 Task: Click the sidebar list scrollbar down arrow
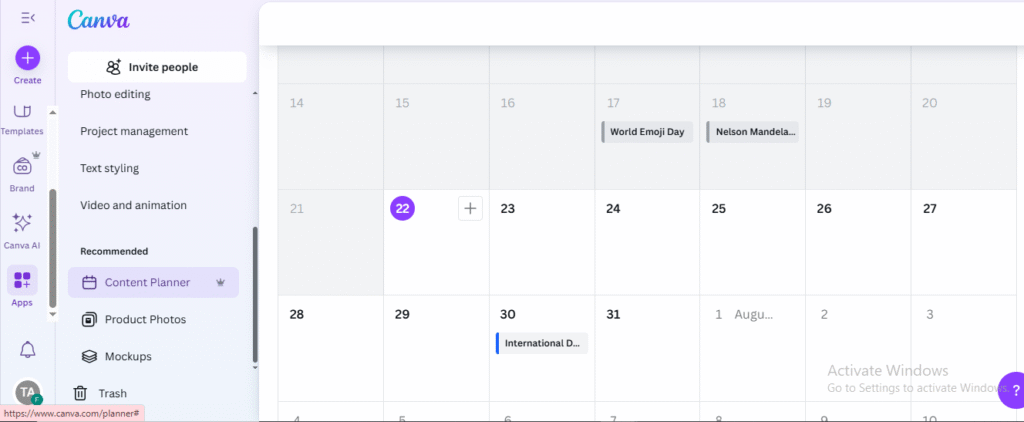pos(255,368)
